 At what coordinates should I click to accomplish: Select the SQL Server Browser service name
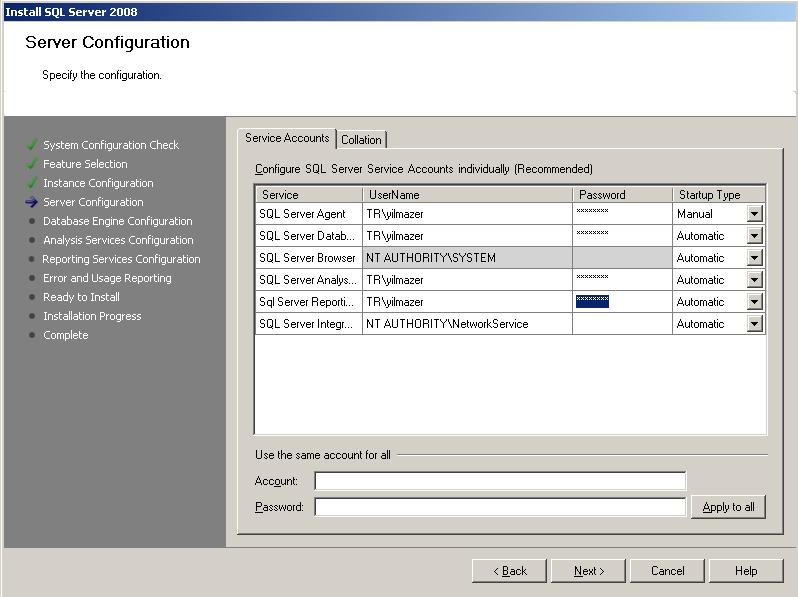point(309,258)
